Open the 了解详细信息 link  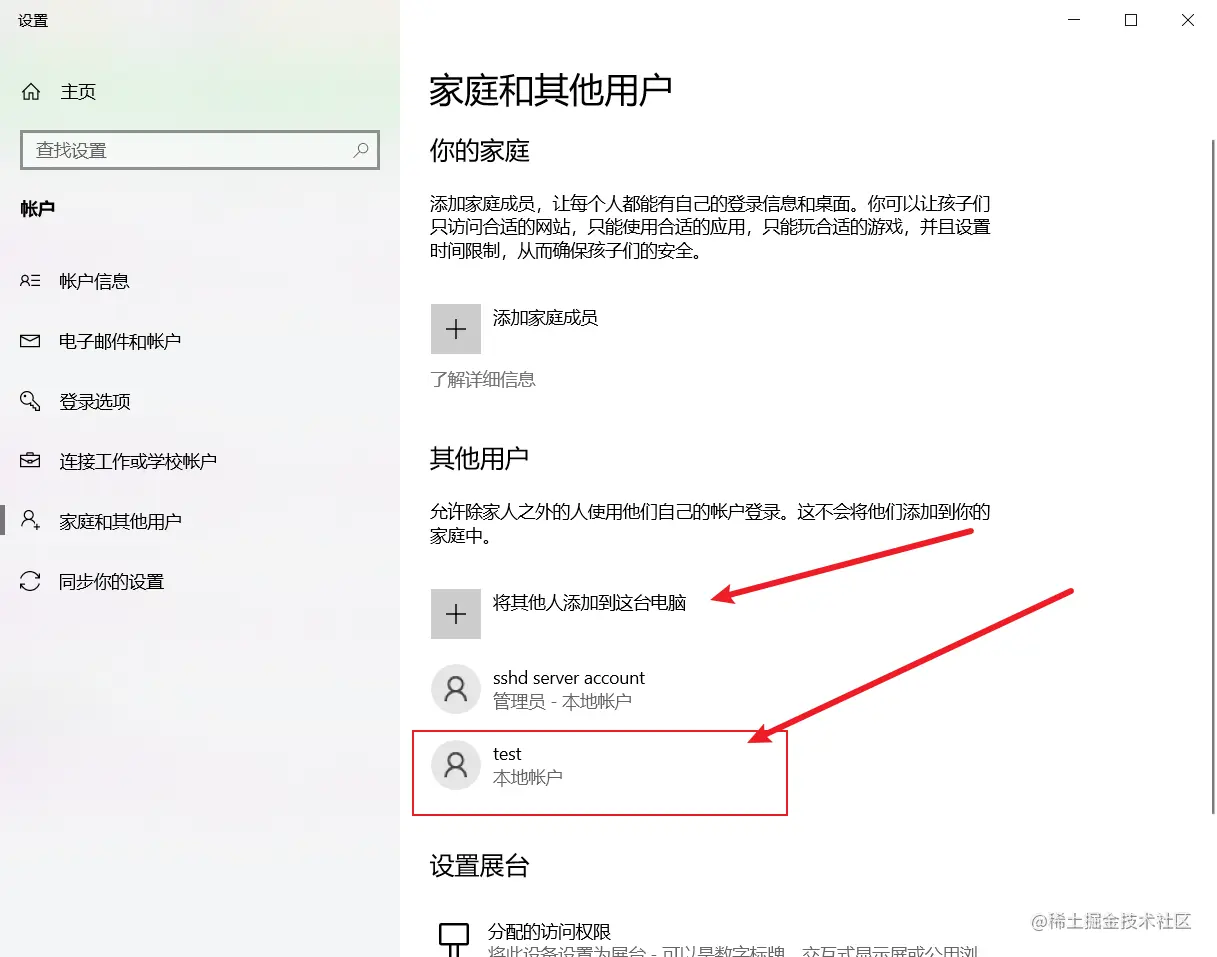483,379
